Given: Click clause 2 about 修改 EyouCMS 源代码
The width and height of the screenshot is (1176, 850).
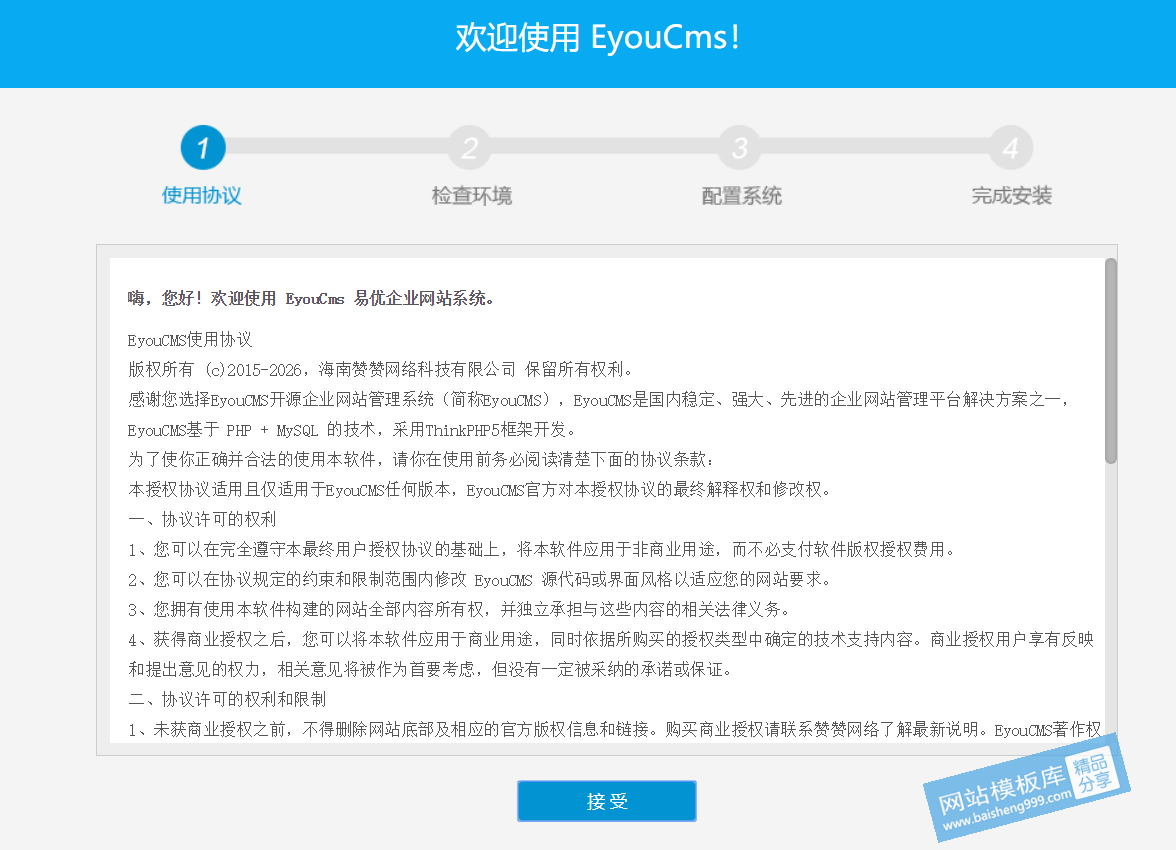Looking at the screenshot, I should coord(480,580).
